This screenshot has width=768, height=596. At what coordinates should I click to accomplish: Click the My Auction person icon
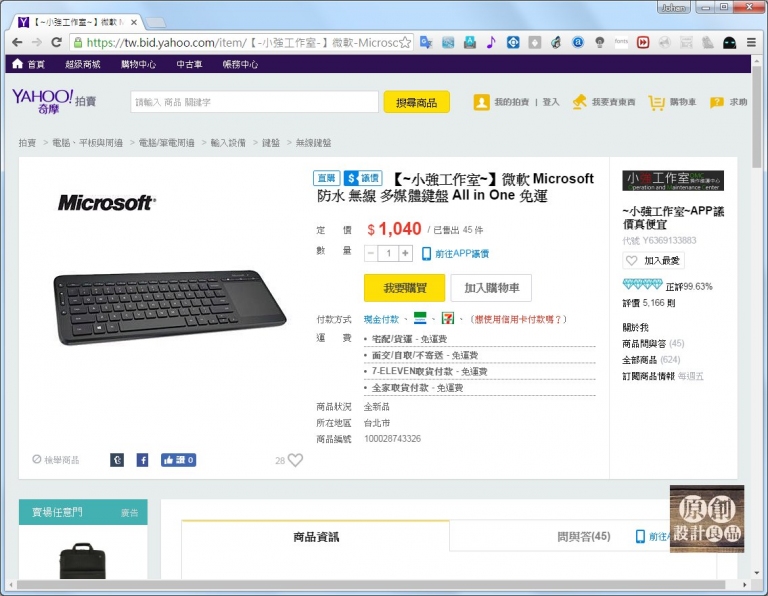point(481,102)
